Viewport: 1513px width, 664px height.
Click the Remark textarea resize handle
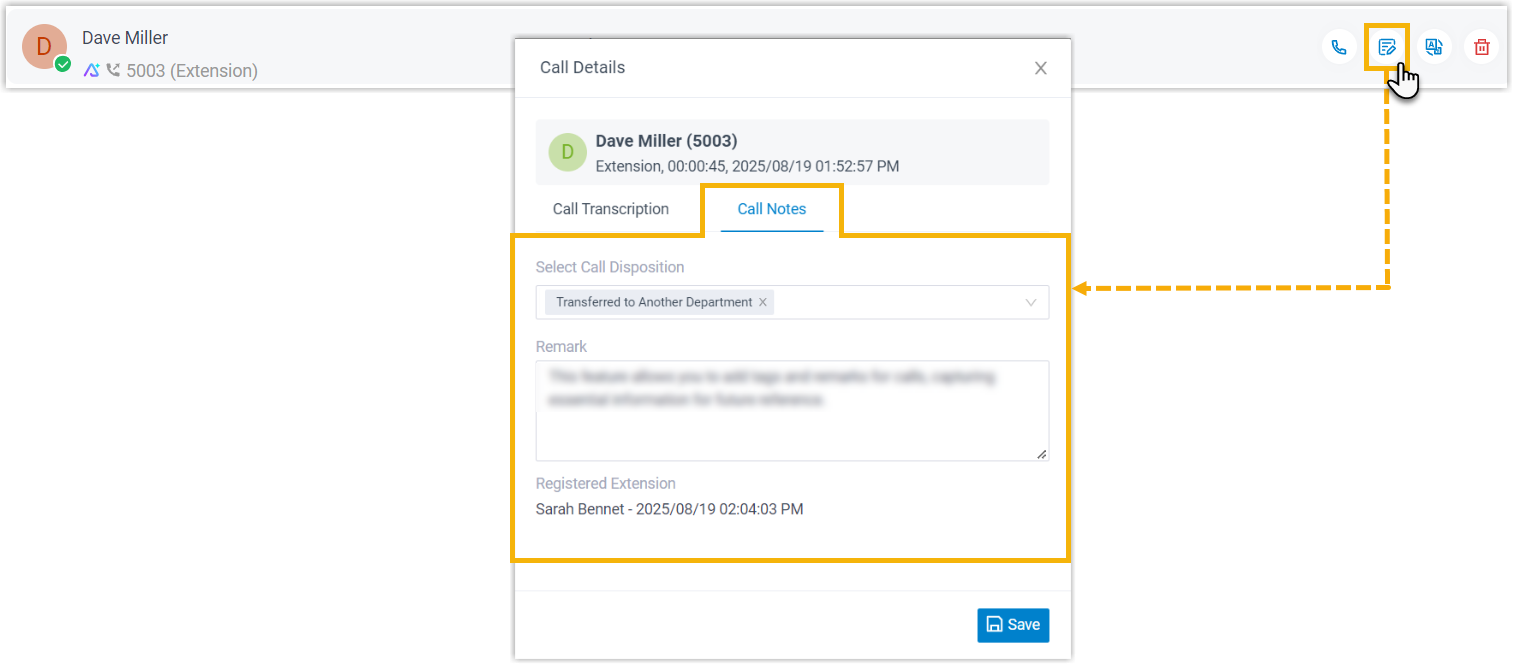(1041, 453)
